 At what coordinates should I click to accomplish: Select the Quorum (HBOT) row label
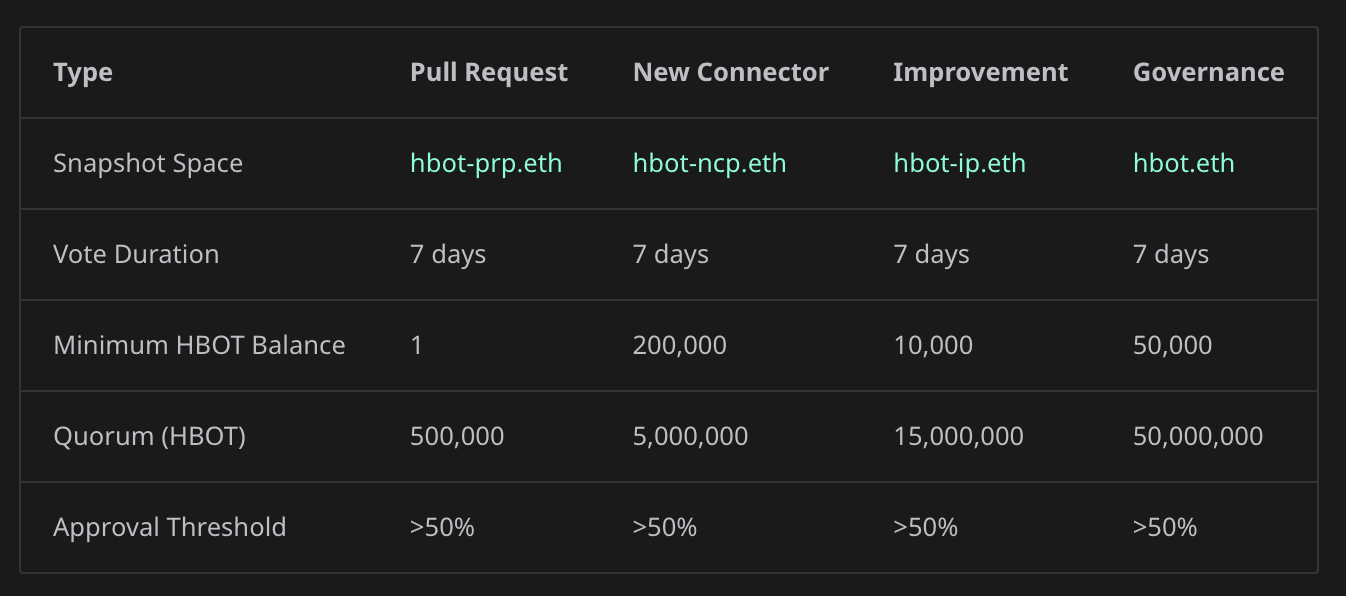[149, 436]
